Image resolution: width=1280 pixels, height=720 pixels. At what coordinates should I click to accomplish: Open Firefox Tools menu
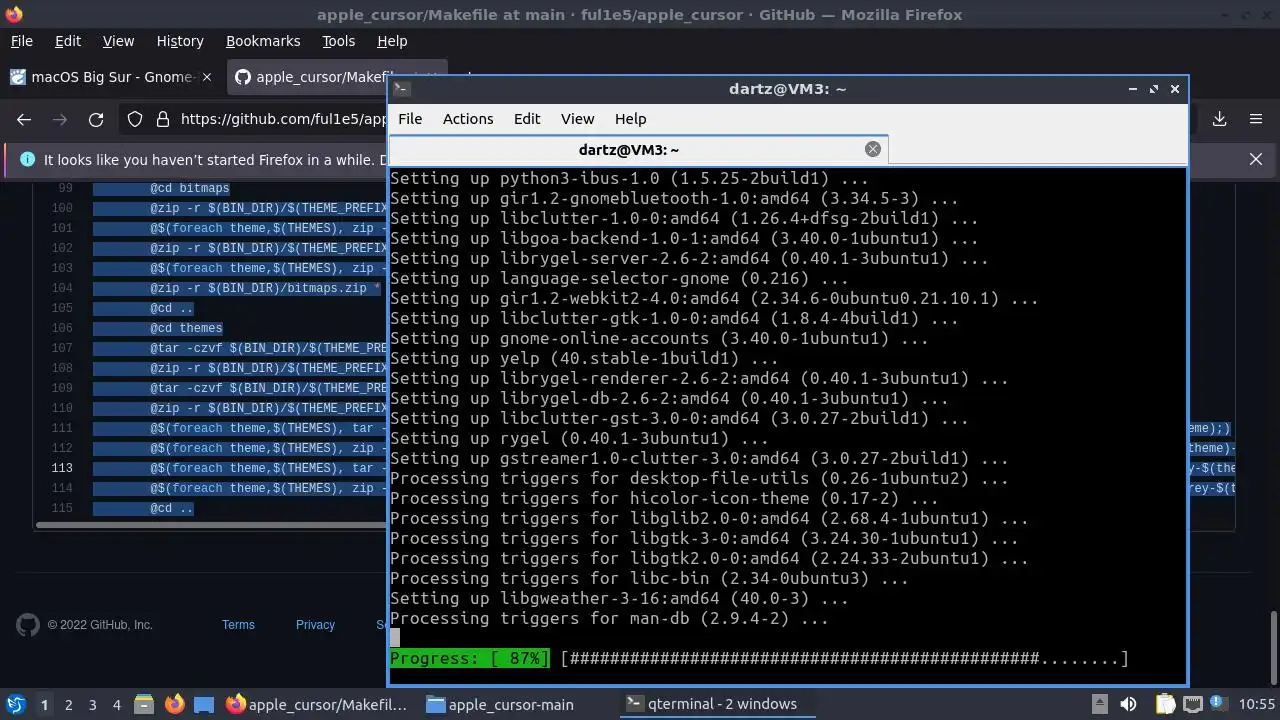(x=338, y=41)
